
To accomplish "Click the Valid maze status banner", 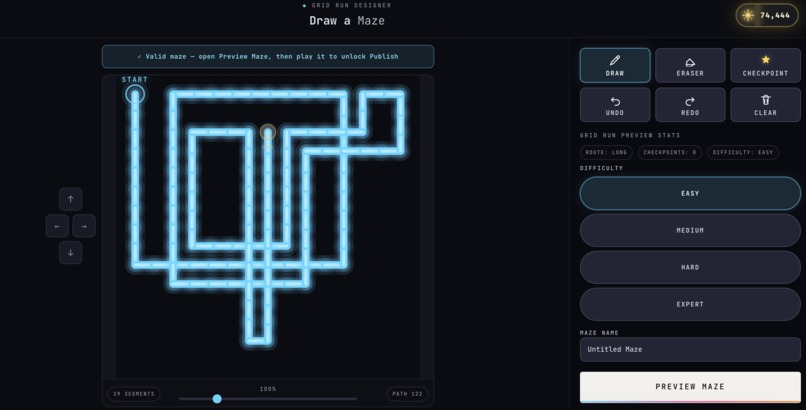I will click(268, 57).
